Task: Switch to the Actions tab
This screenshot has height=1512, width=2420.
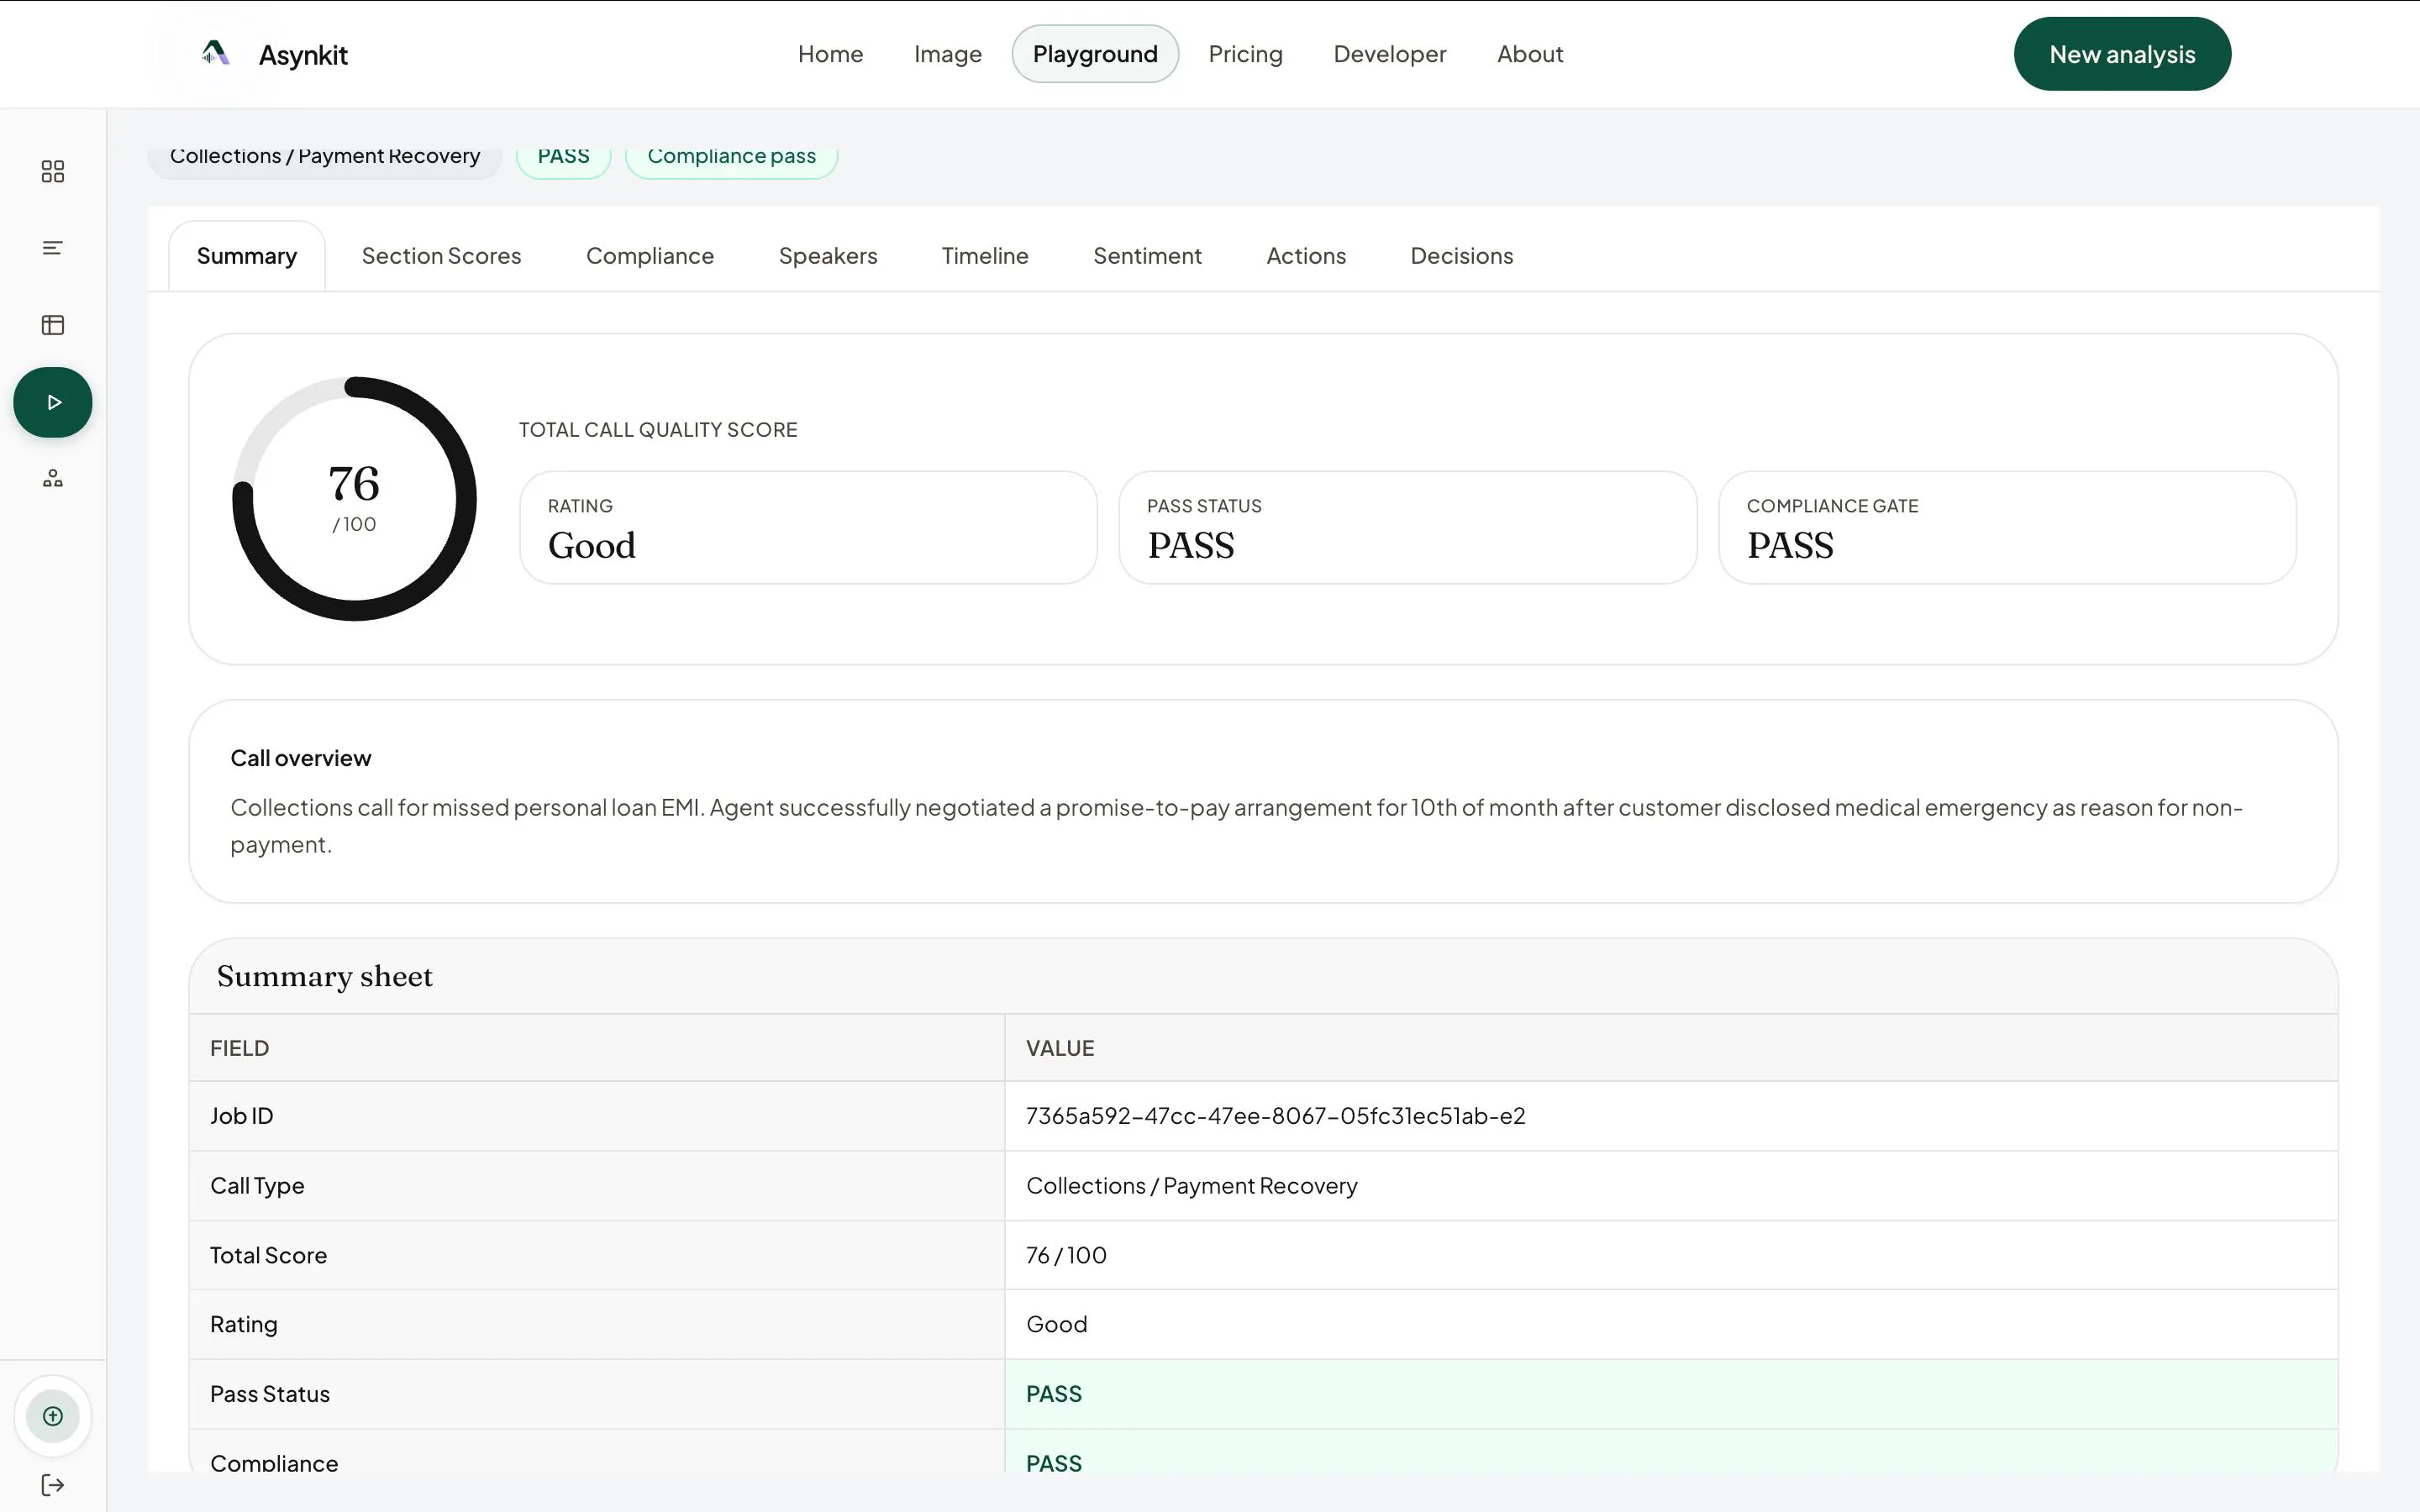Action: click(1306, 256)
